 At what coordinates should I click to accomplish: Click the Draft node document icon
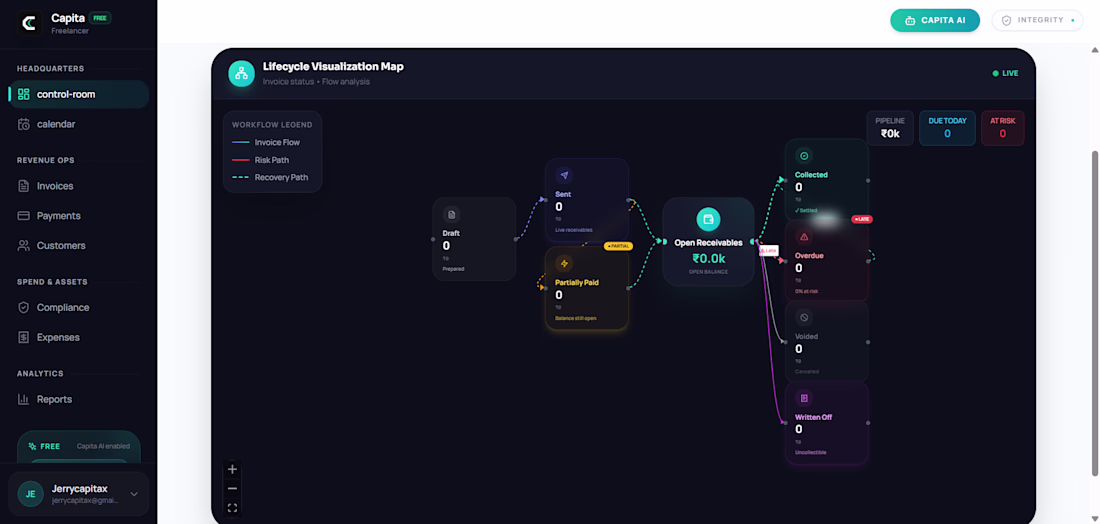tap(451, 215)
